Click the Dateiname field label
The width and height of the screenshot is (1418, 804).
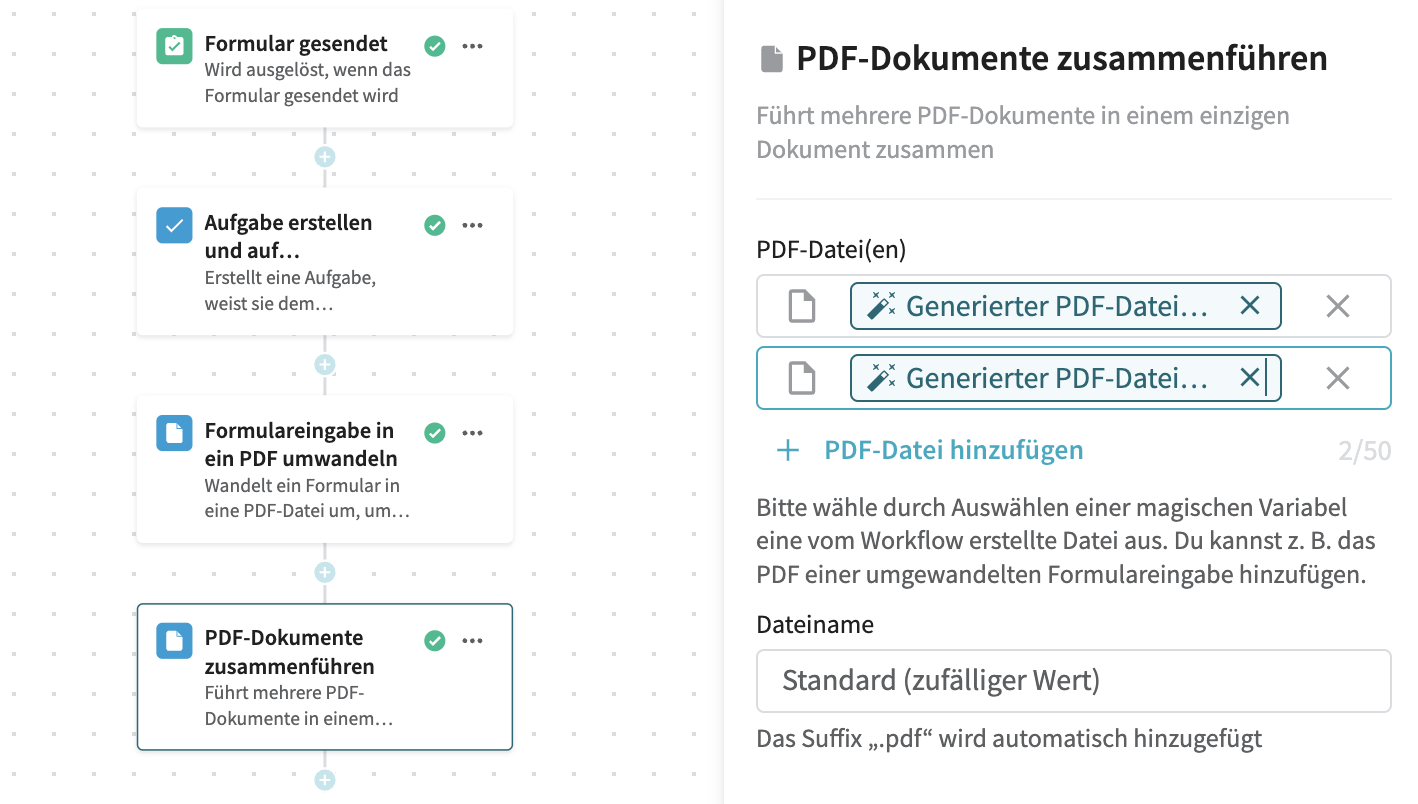pyautogui.click(x=815, y=625)
